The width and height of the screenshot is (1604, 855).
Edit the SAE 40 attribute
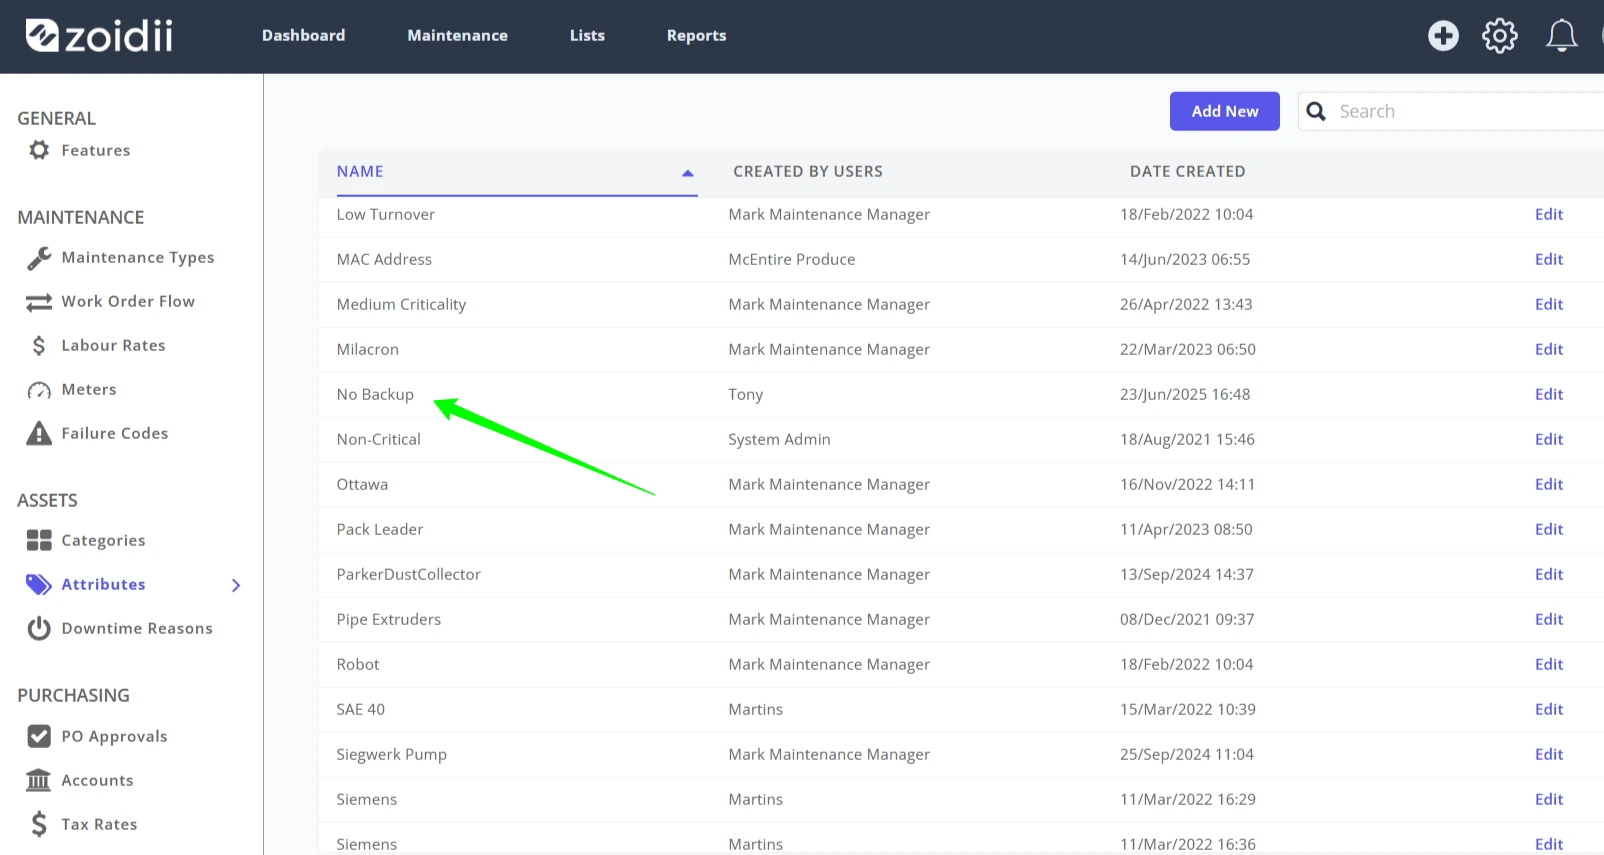[1548, 710]
